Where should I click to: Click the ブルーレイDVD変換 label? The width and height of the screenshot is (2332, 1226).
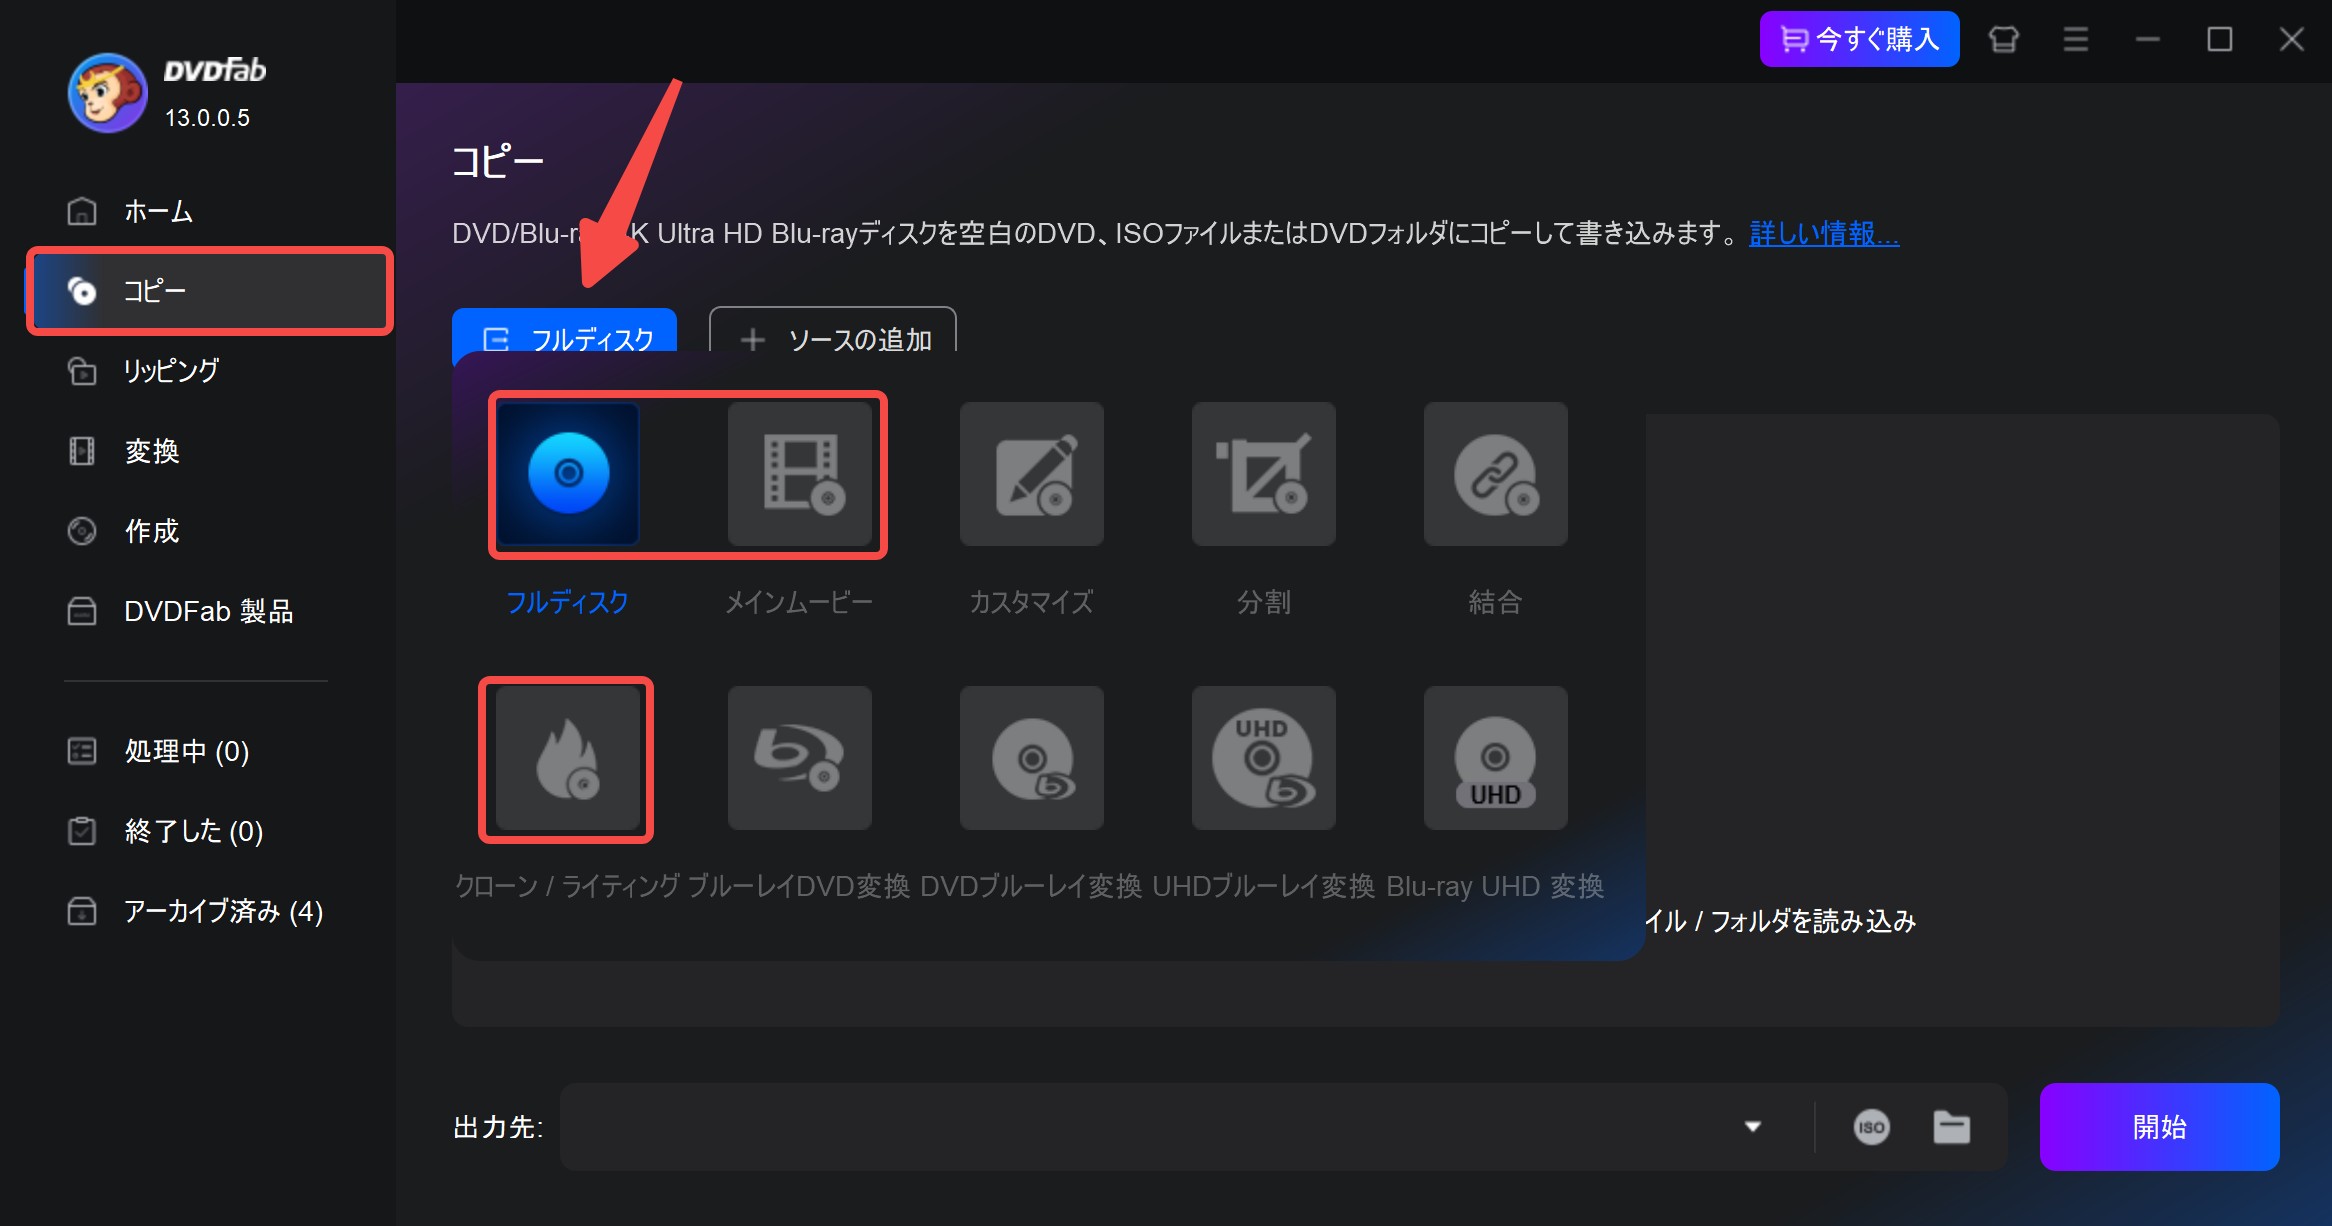pos(799,886)
